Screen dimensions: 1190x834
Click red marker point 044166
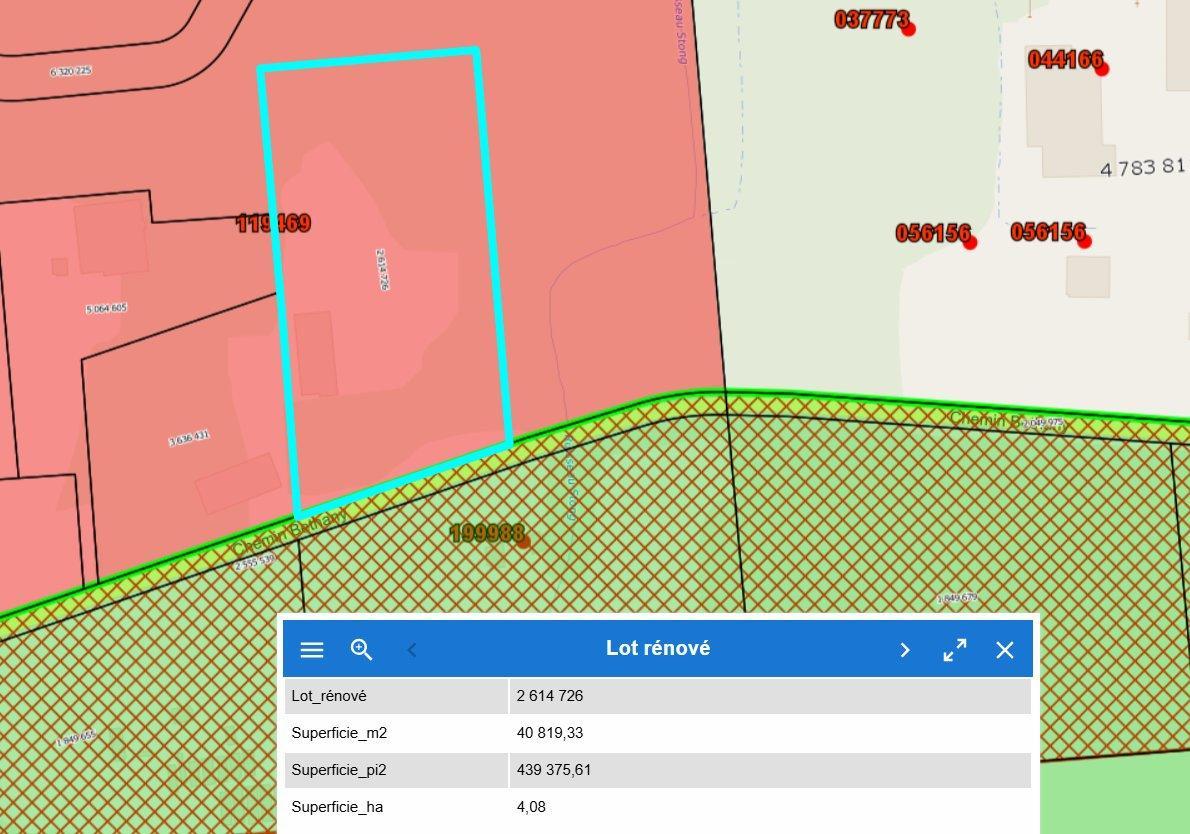pos(1101,68)
